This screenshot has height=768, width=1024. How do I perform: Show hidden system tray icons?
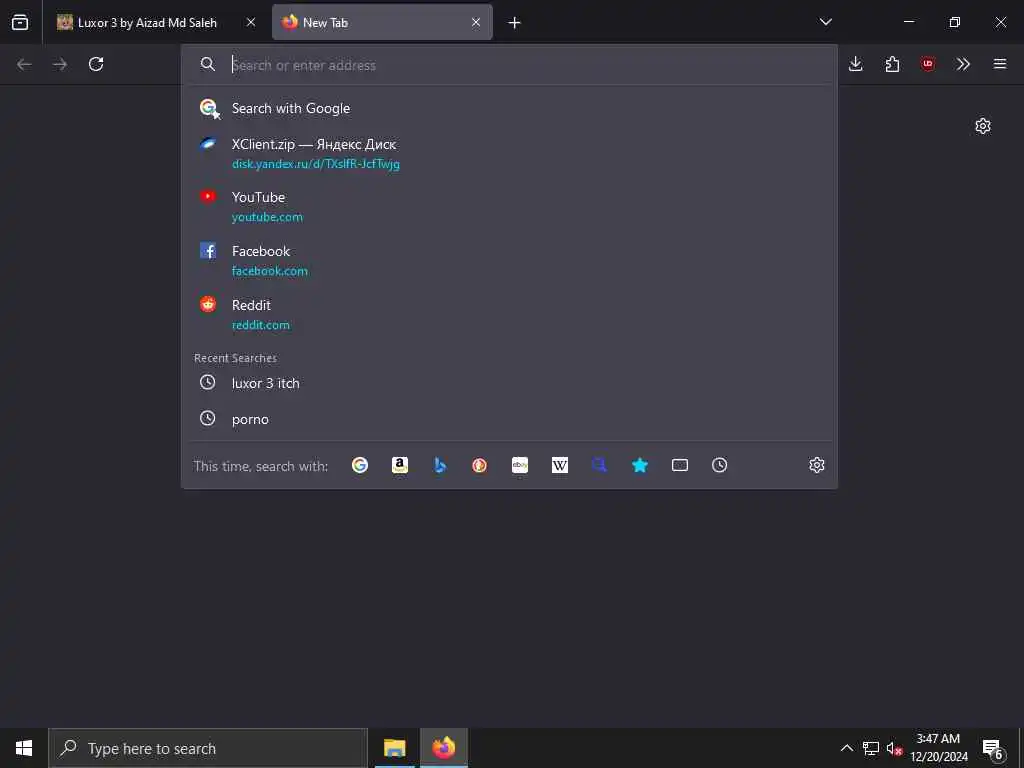pos(846,748)
